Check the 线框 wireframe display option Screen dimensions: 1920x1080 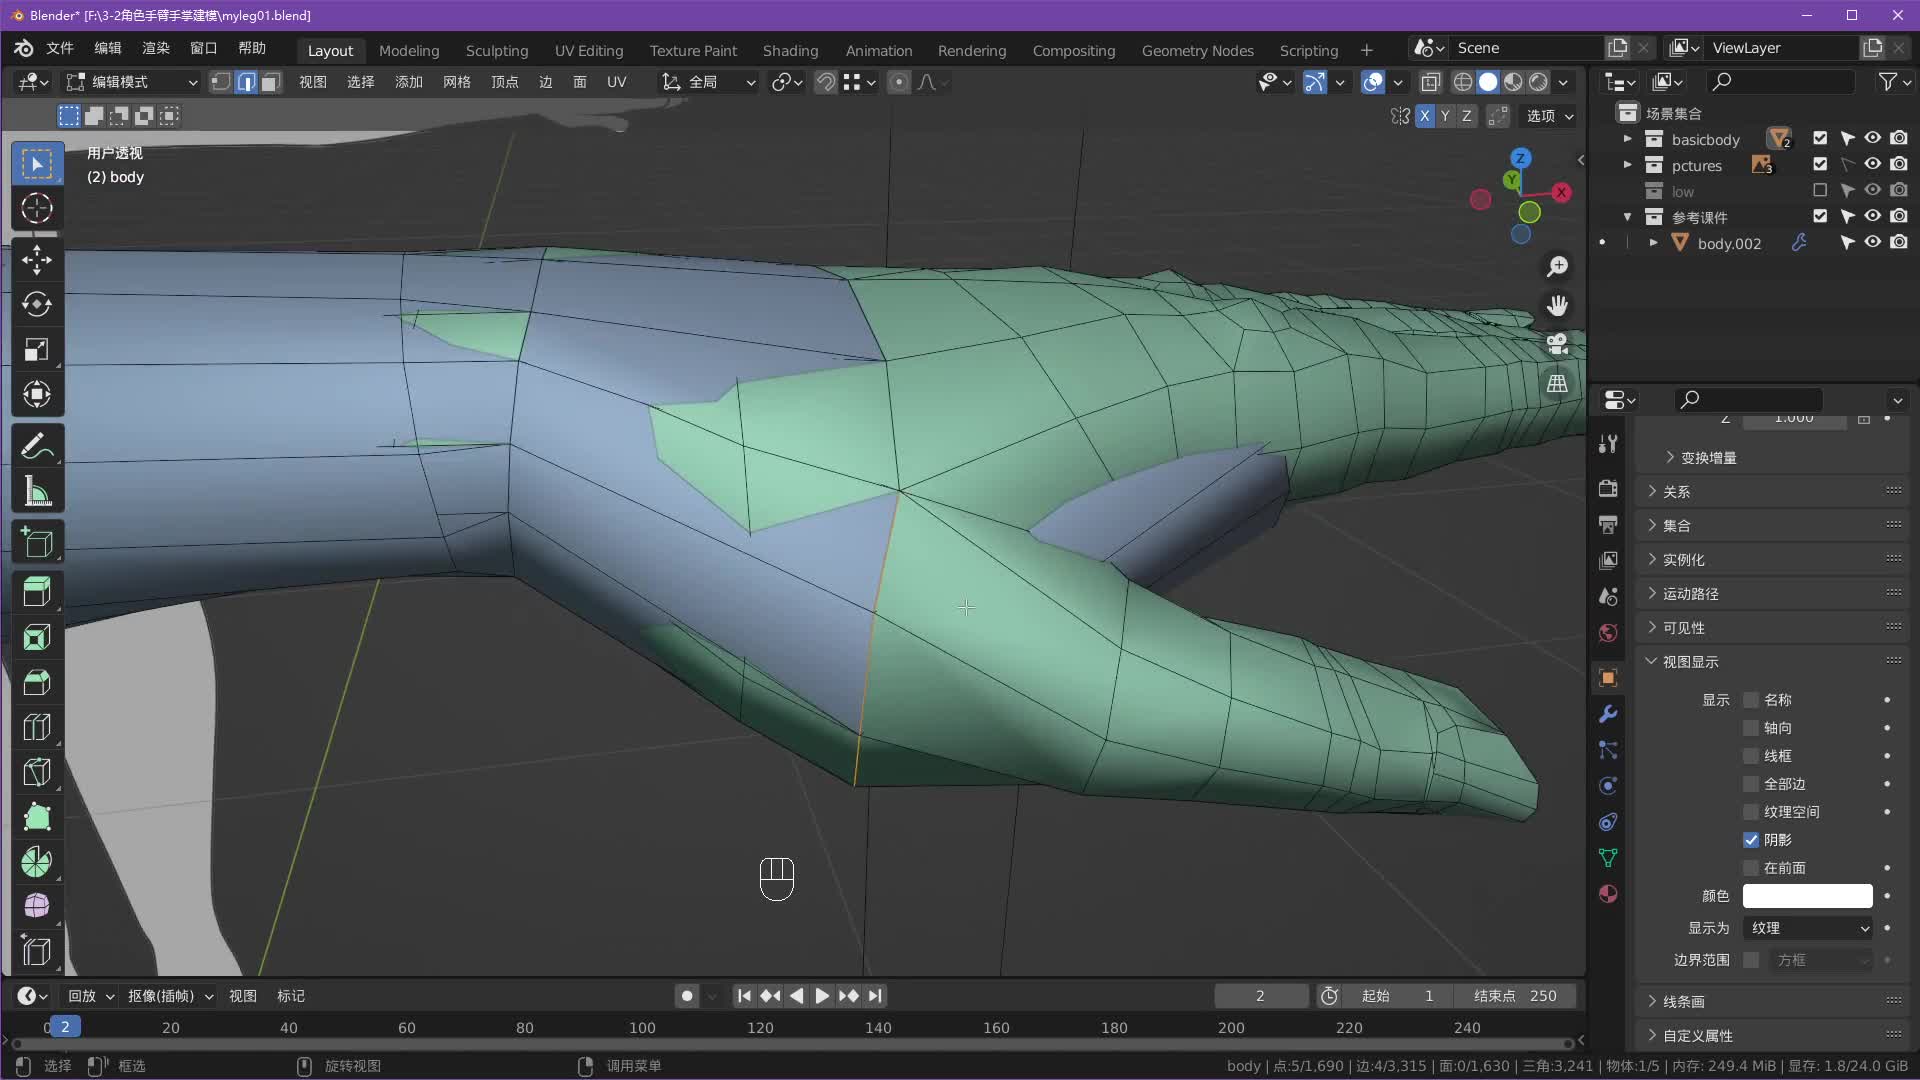click(x=1751, y=756)
